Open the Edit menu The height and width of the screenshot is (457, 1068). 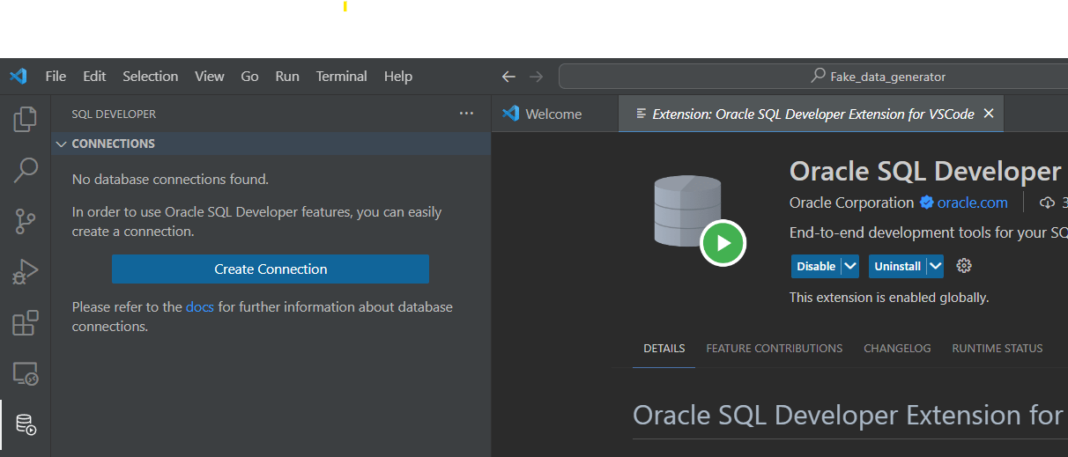(95, 76)
